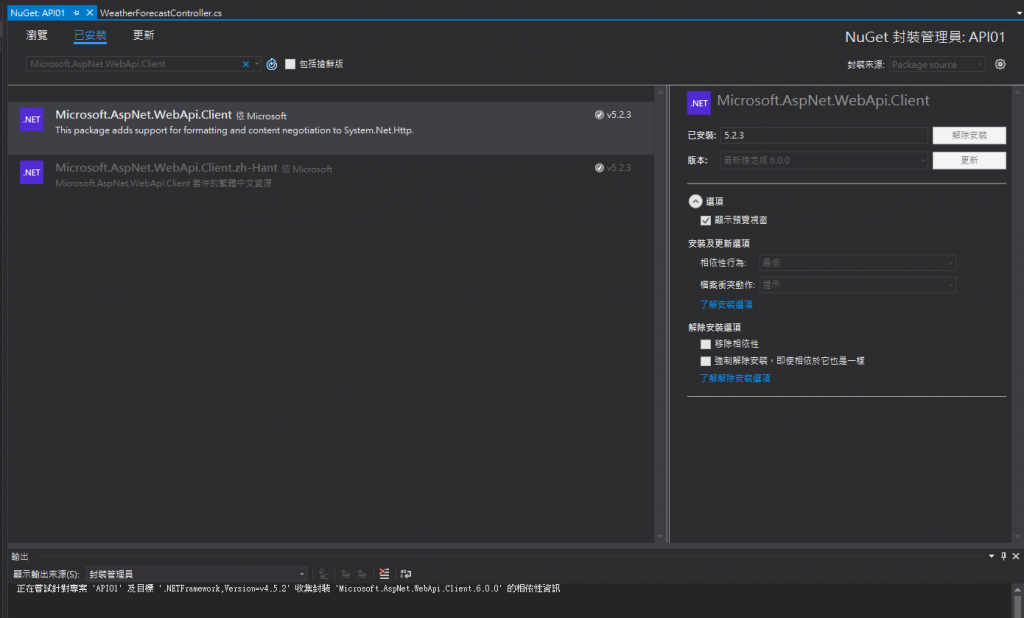Click the package list vertical scrollbar
The image size is (1024, 618).
pyautogui.click(x=660, y=314)
